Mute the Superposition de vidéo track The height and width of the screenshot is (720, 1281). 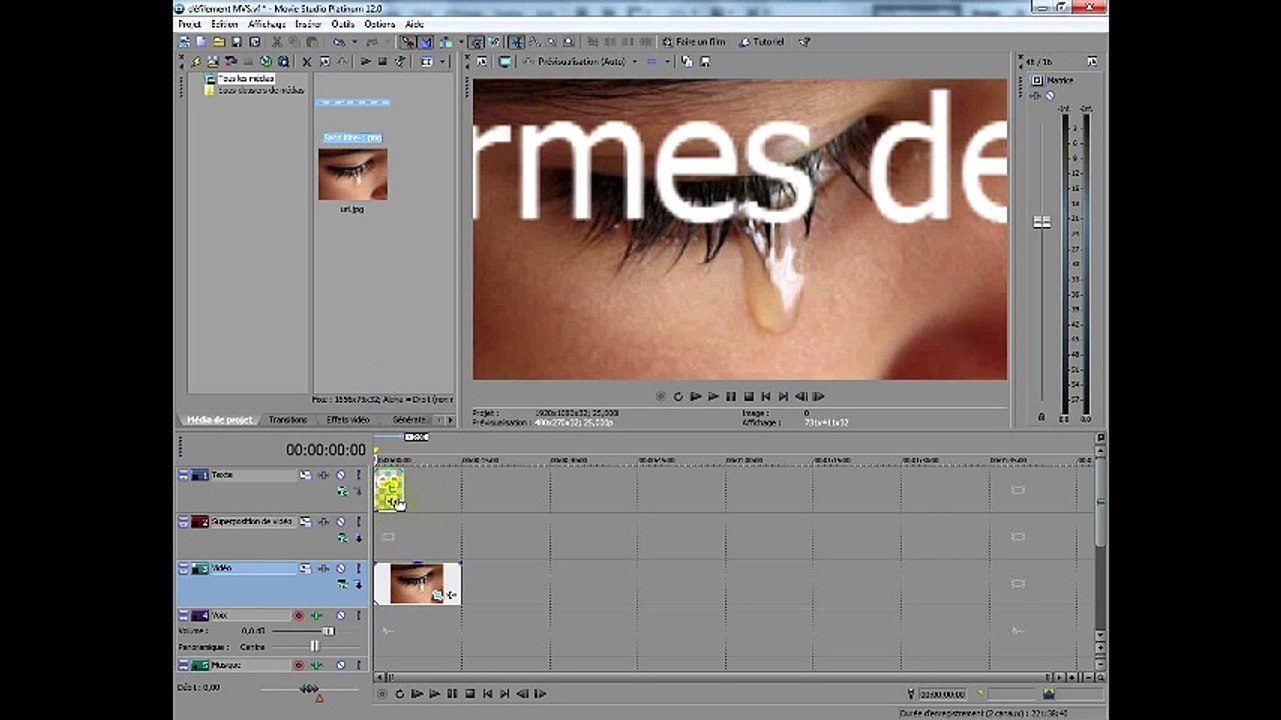(x=340, y=522)
